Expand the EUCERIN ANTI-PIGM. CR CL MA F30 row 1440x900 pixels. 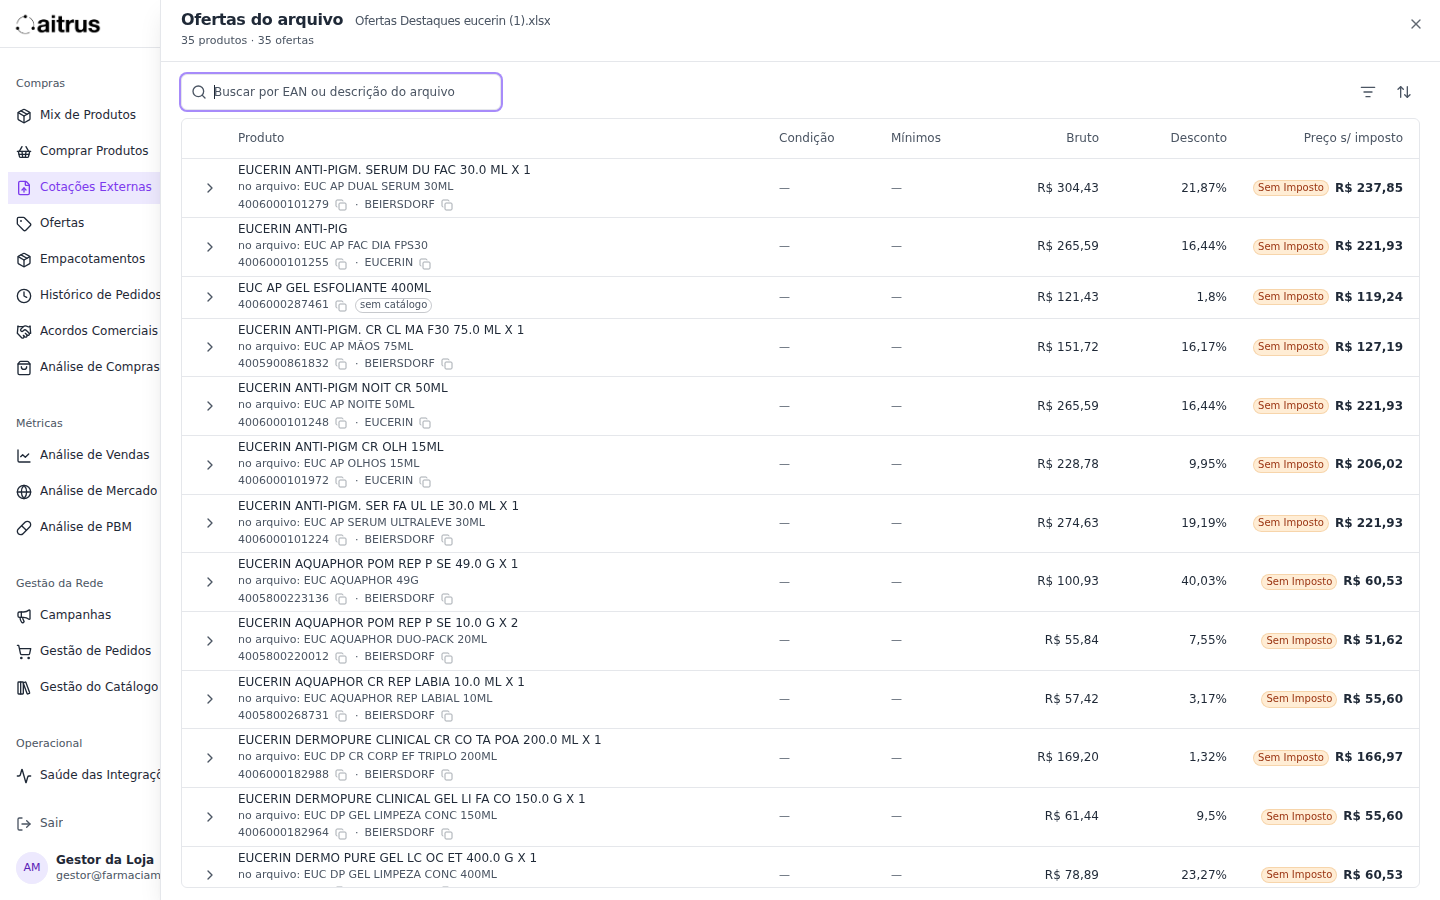pos(210,347)
